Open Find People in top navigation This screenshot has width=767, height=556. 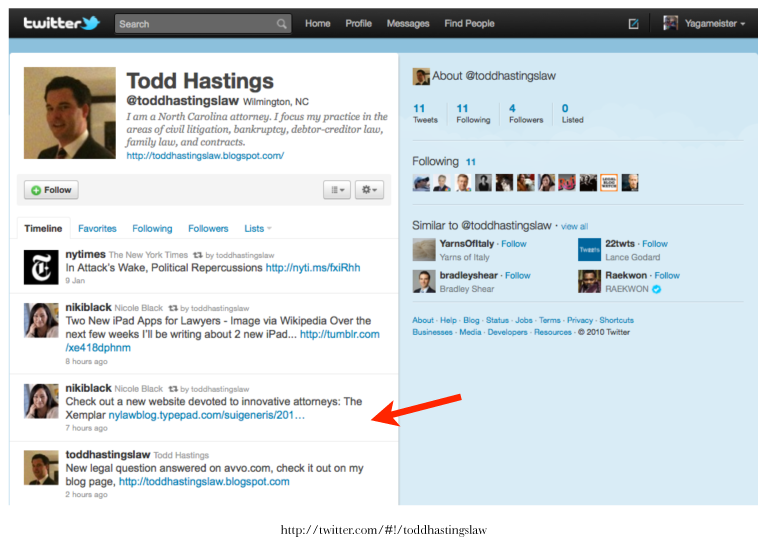[x=469, y=23]
